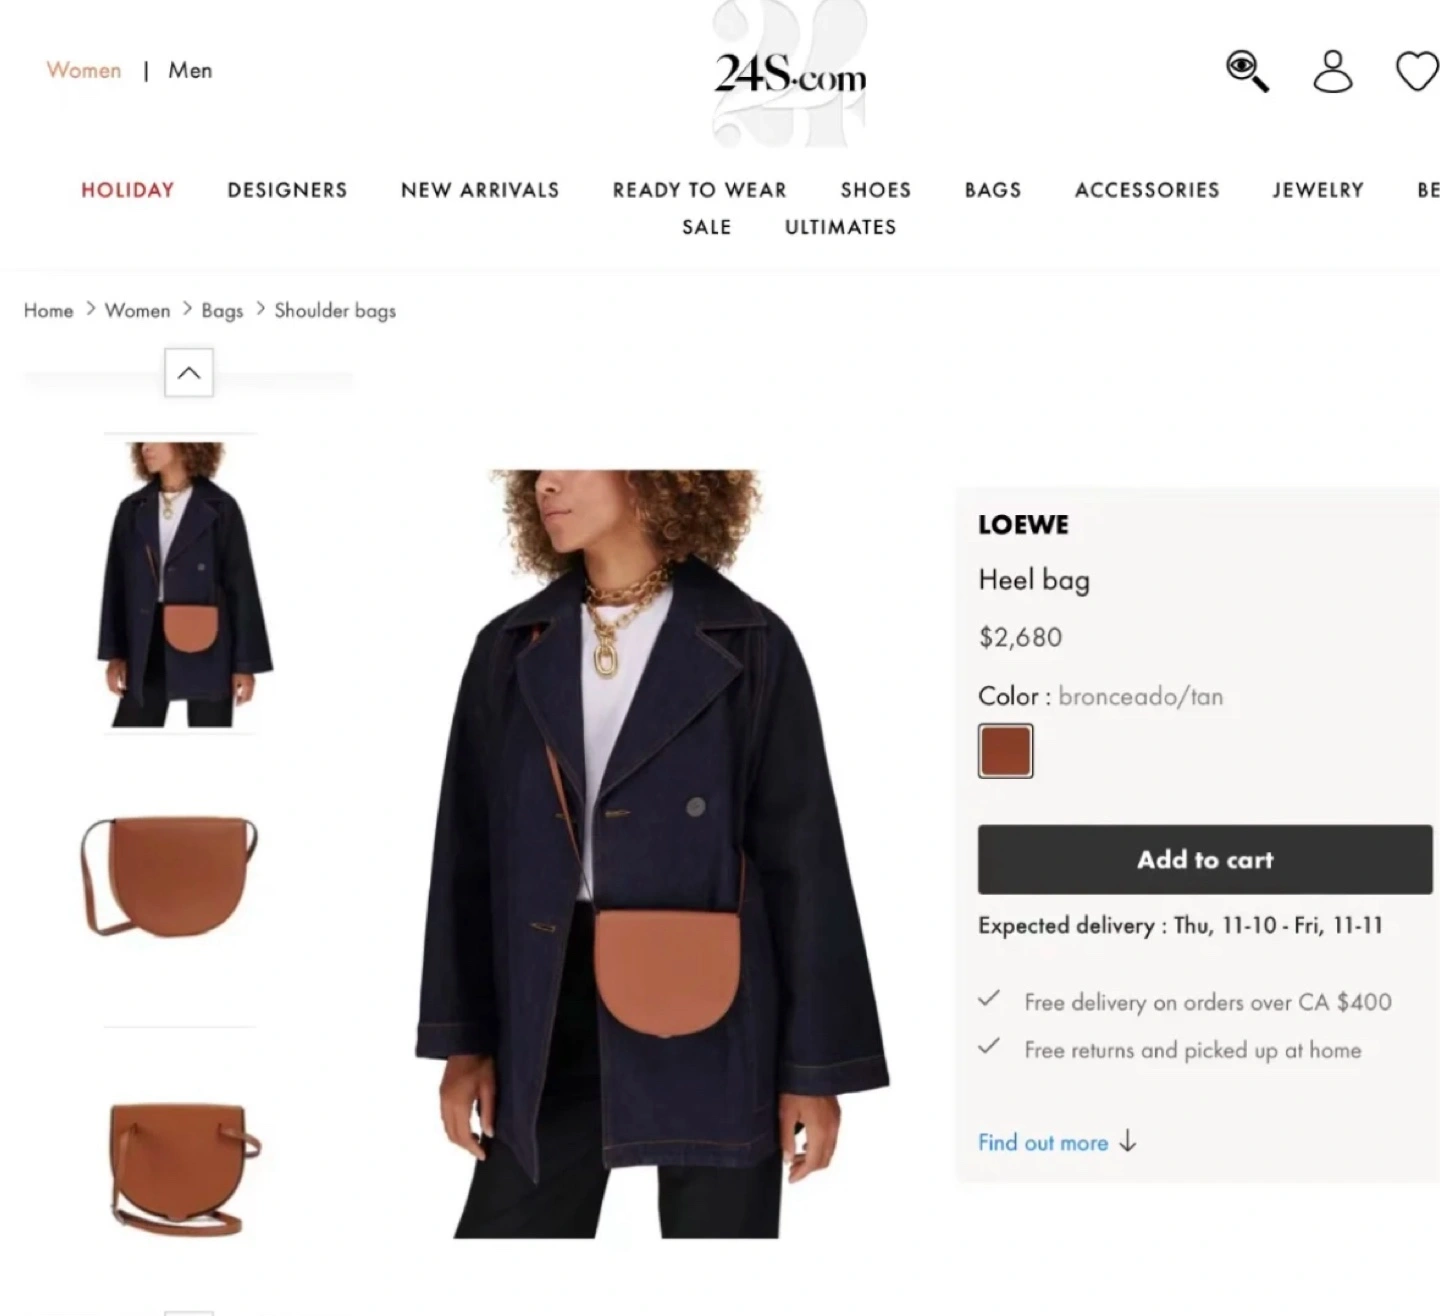Select the front view bag thumbnail
The image size is (1440, 1316).
click(169, 877)
